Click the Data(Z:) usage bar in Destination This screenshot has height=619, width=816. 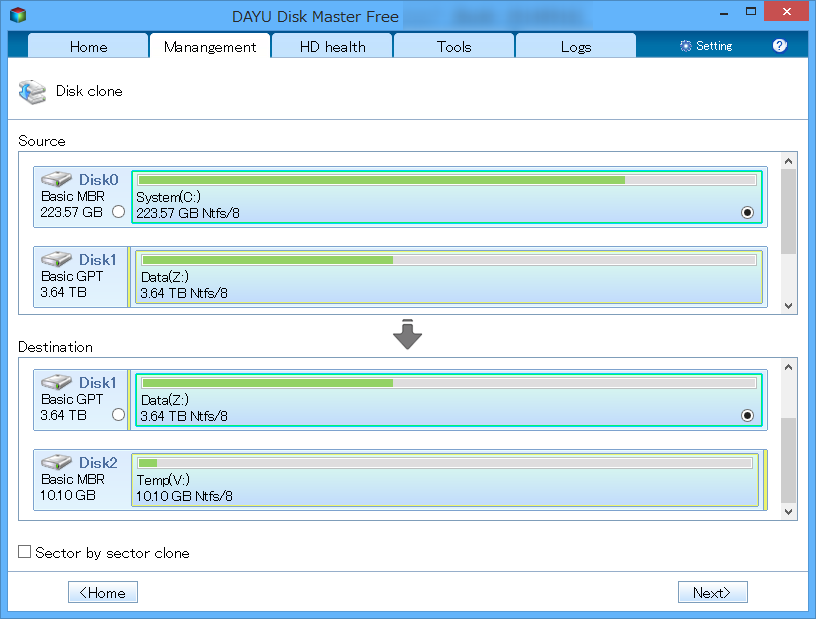449,383
